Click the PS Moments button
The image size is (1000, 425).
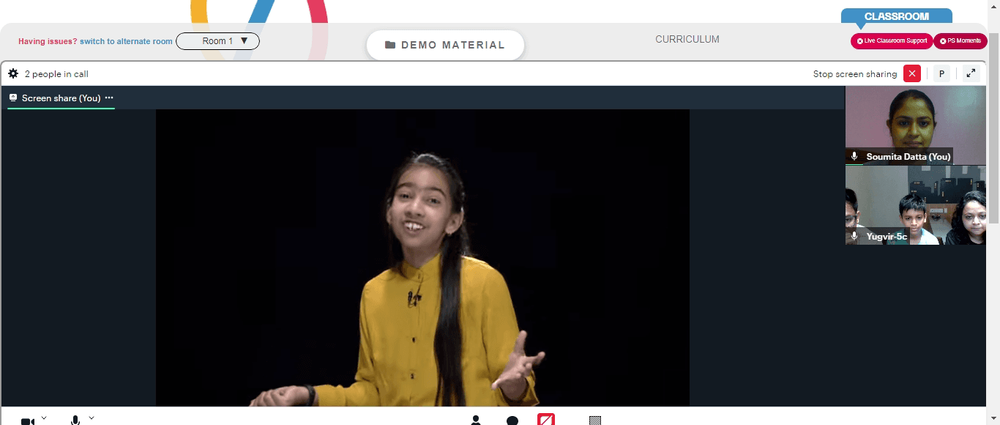point(960,41)
